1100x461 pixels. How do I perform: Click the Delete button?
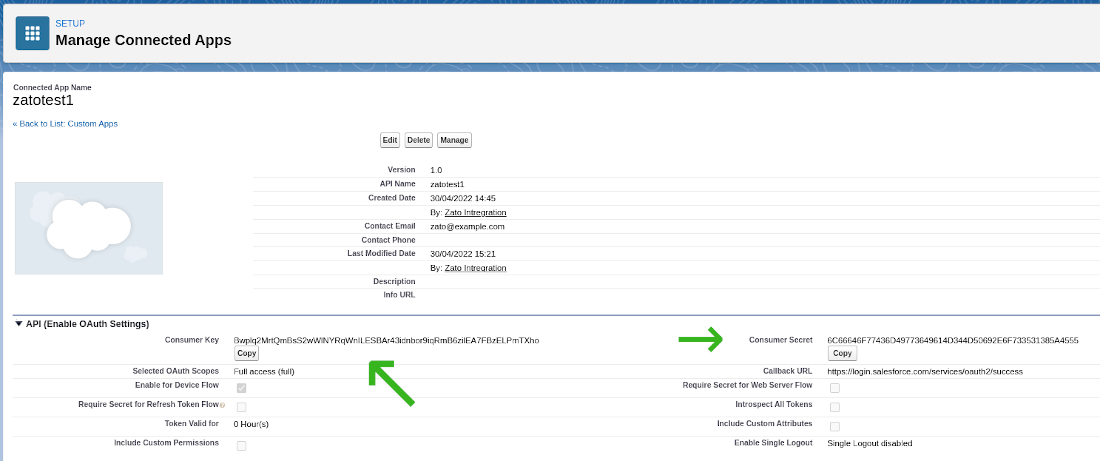(x=419, y=140)
